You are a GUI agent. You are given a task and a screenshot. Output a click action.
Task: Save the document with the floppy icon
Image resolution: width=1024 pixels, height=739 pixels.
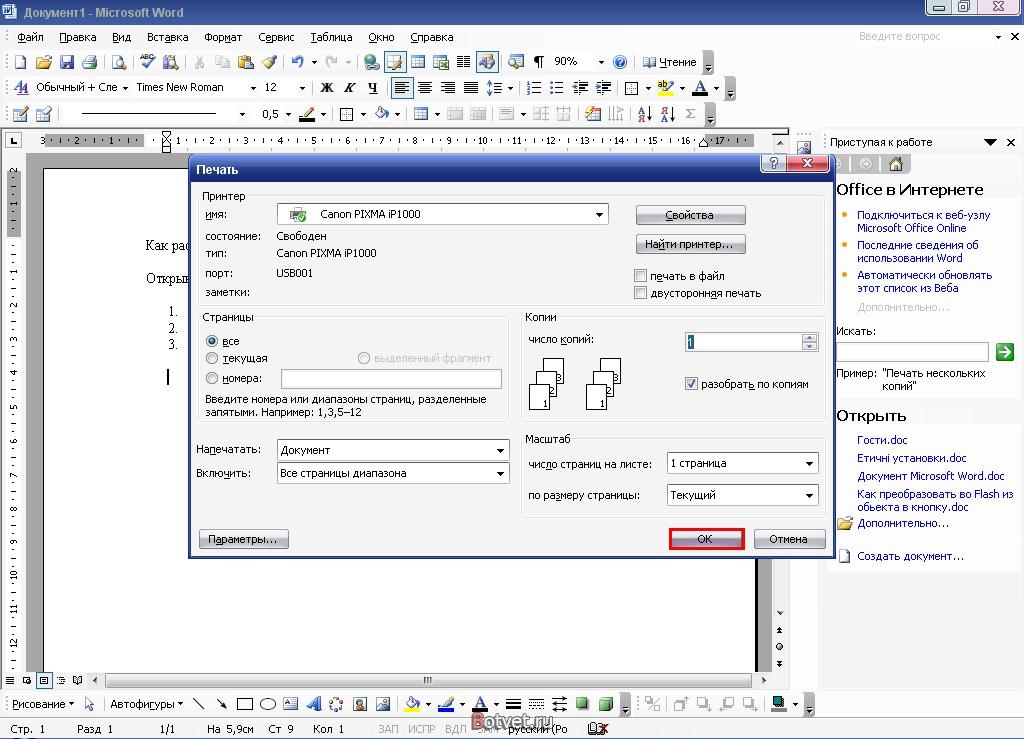coord(66,62)
